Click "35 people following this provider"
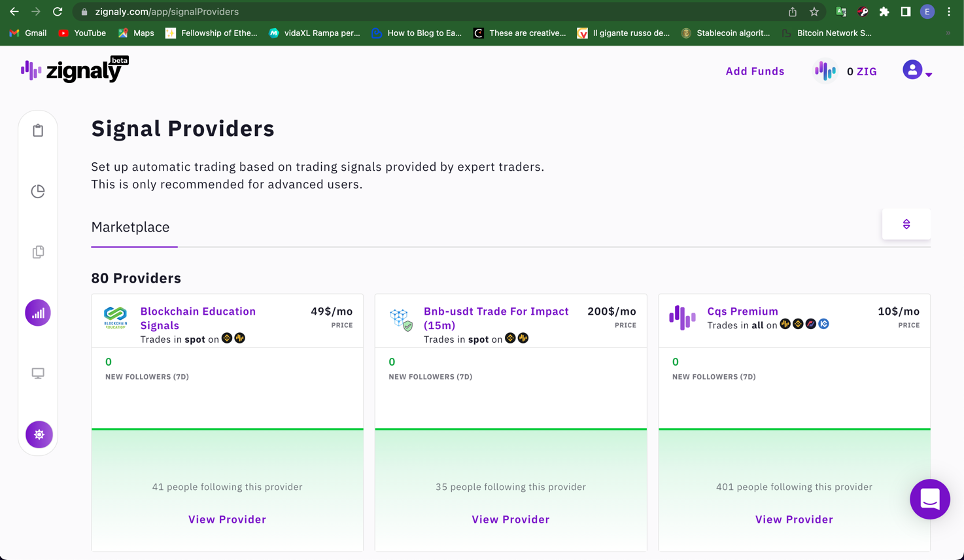The width and height of the screenshot is (964, 560). click(x=510, y=487)
